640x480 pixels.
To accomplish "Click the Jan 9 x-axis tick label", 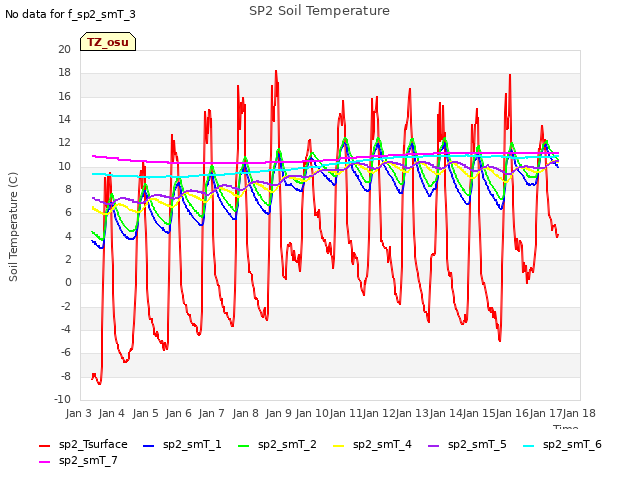I will [278, 413].
